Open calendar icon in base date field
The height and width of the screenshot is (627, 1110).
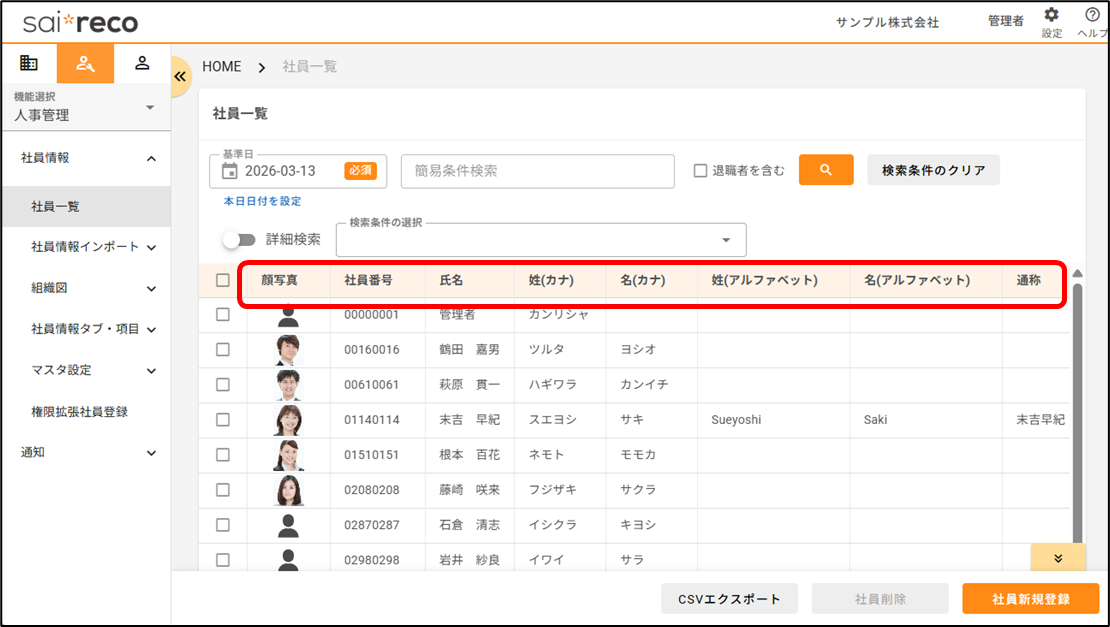click(x=229, y=171)
